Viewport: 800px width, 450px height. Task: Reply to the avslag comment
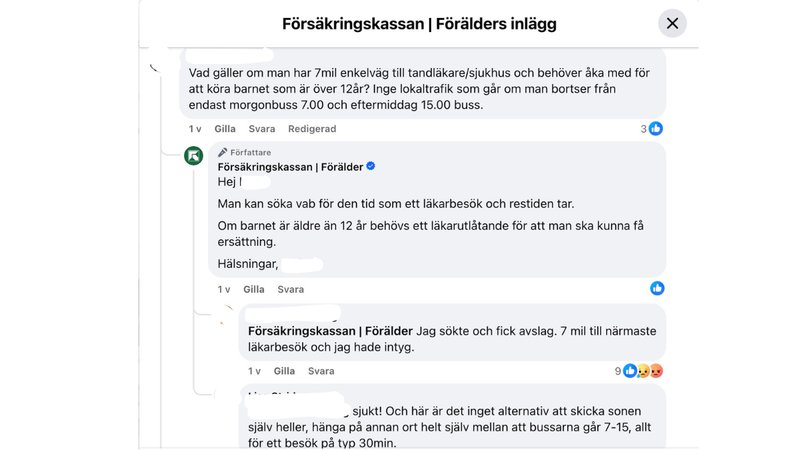[321, 371]
